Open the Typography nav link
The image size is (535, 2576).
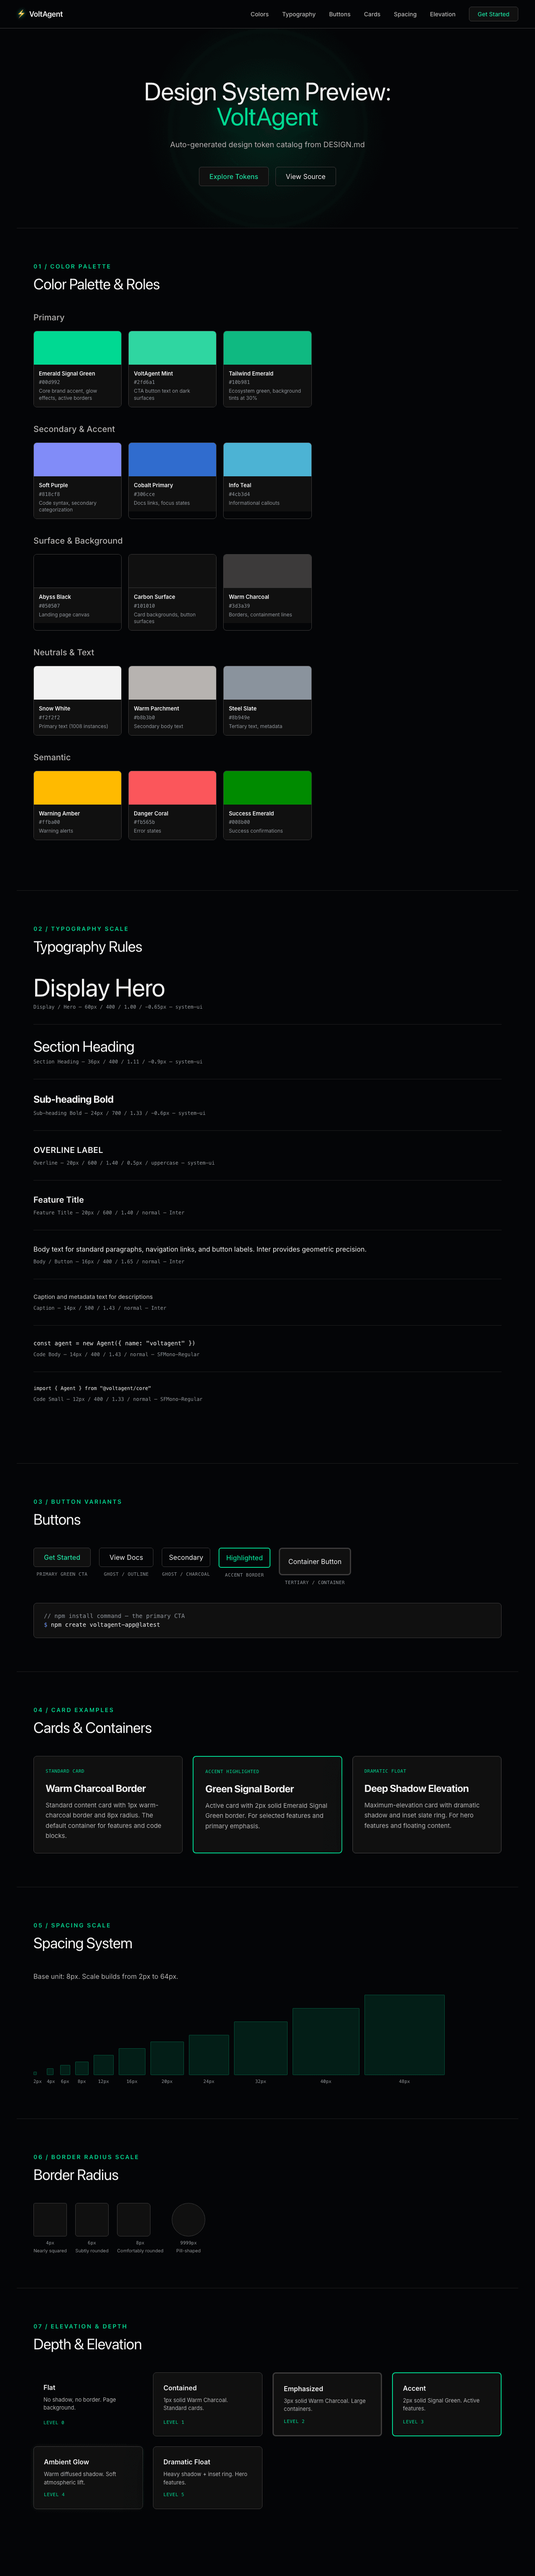pyautogui.click(x=297, y=14)
